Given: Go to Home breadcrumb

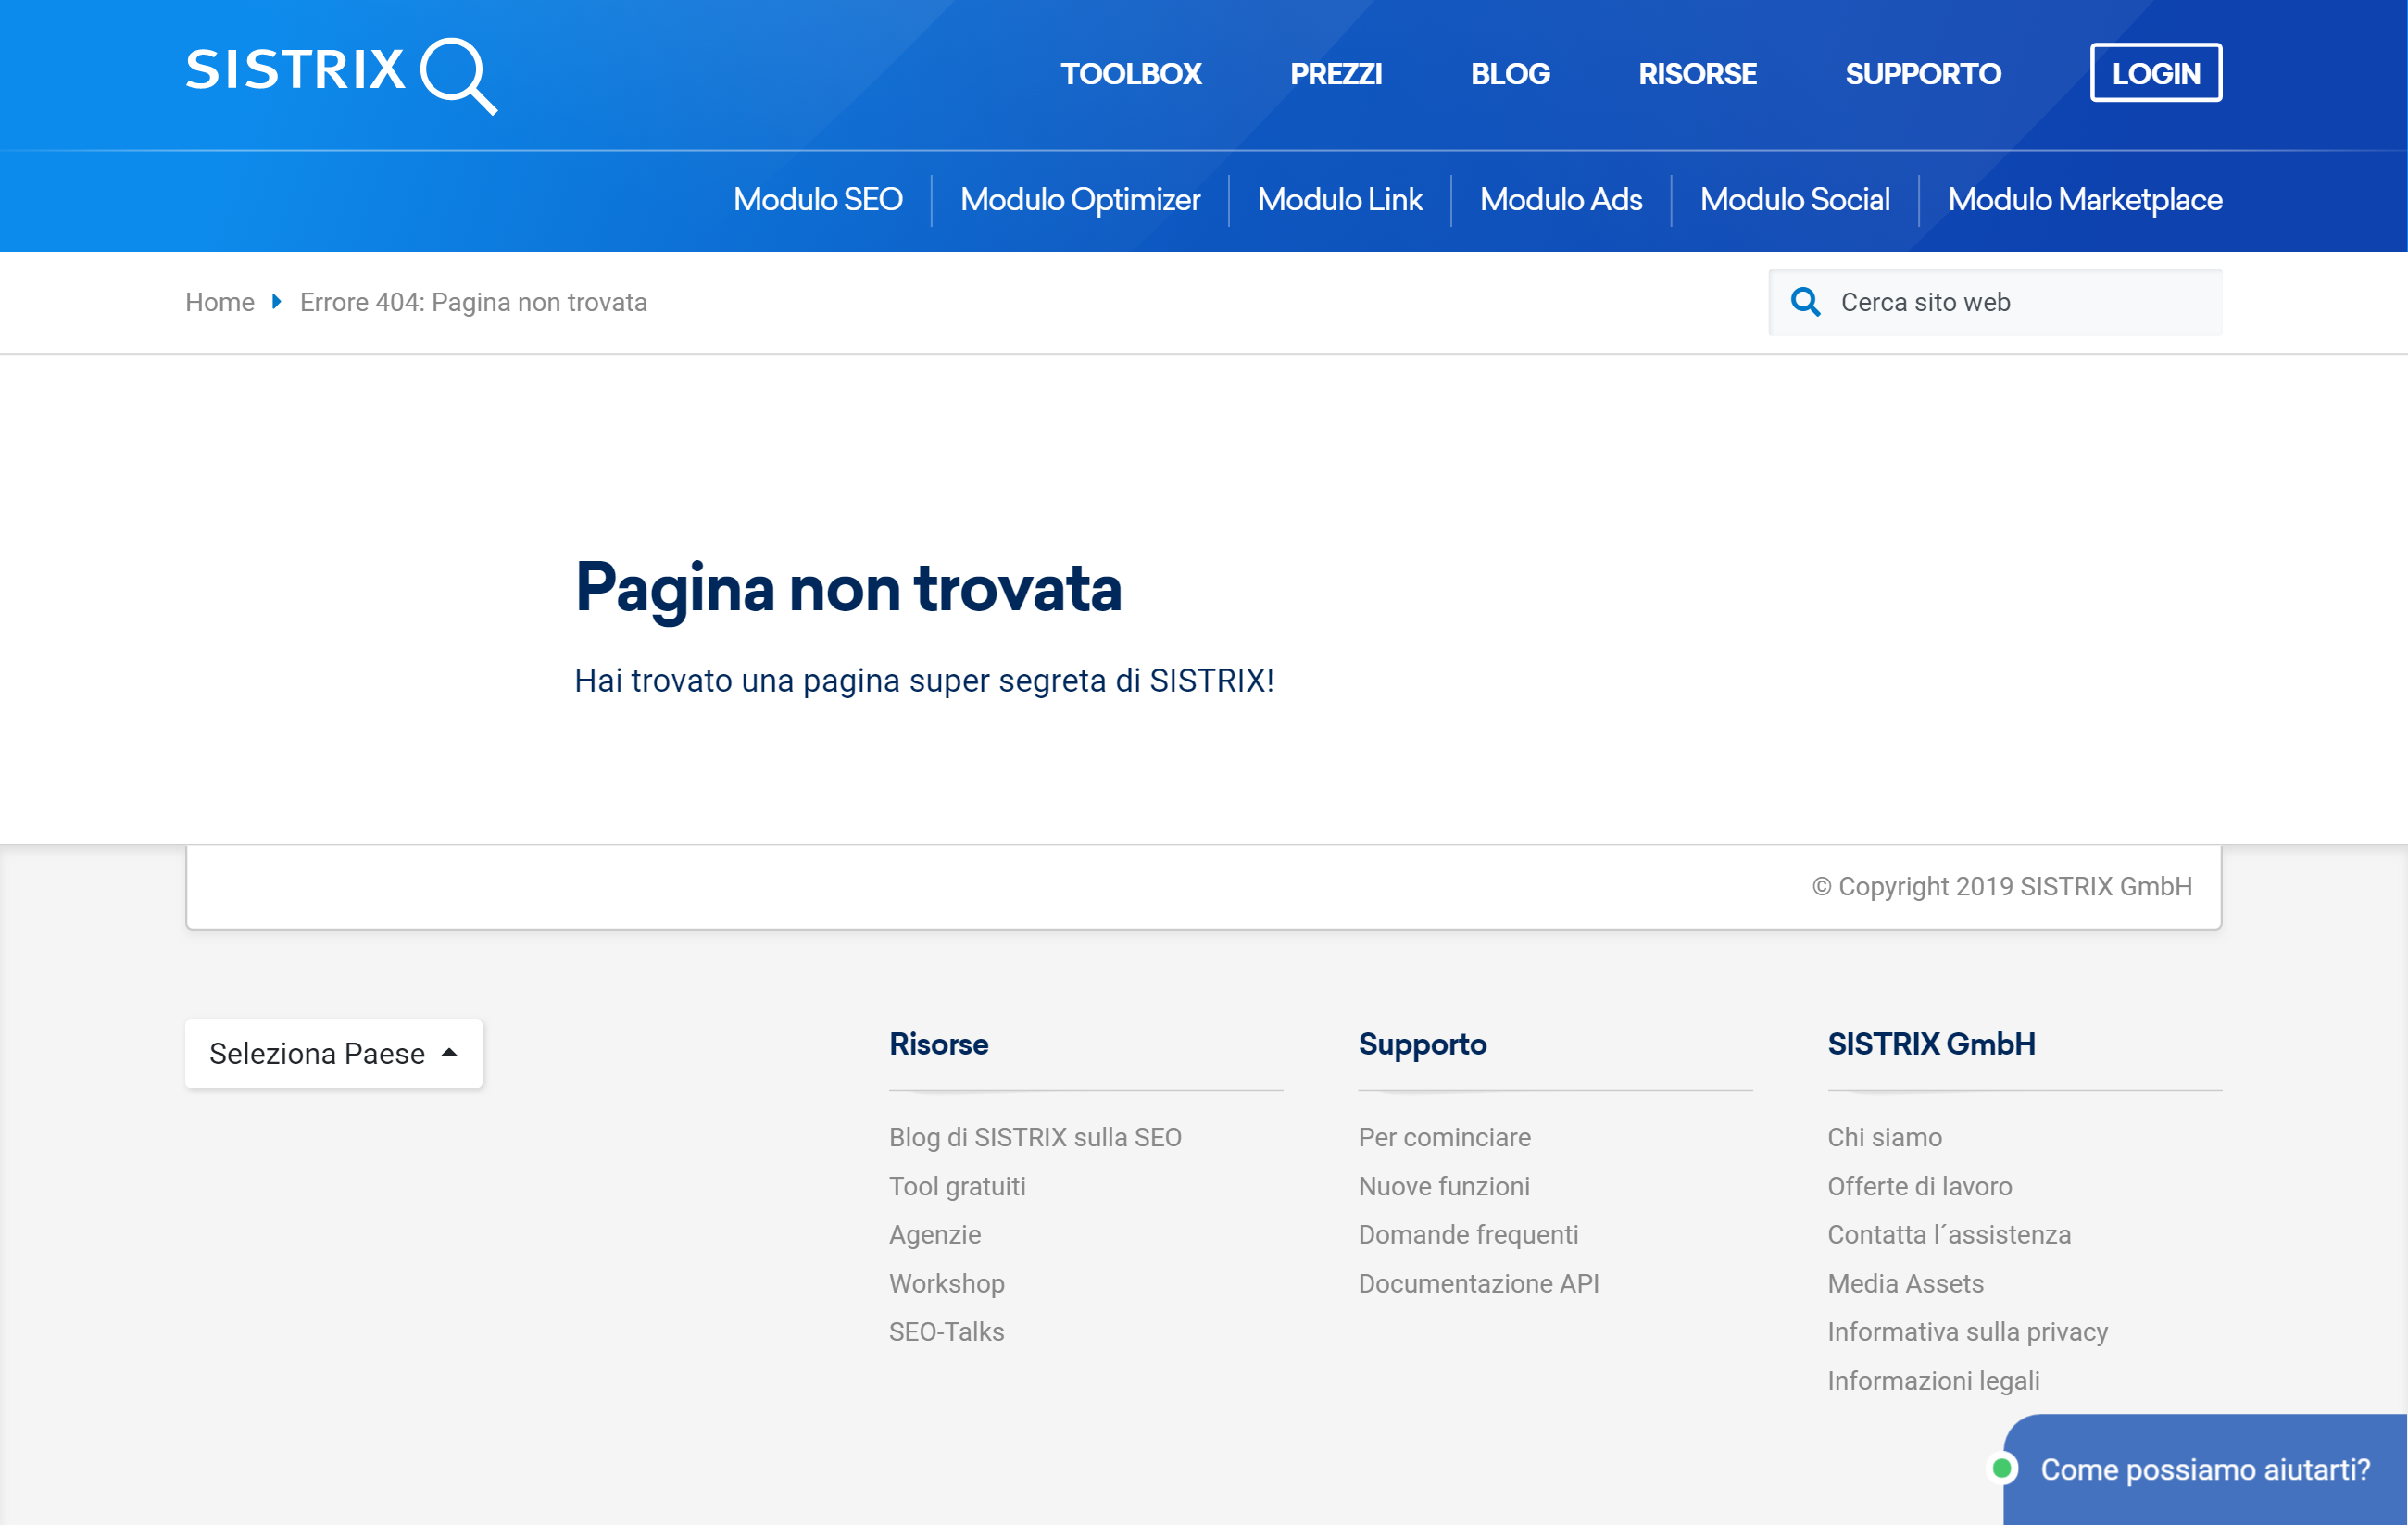Looking at the screenshot, I should [220, 302].
